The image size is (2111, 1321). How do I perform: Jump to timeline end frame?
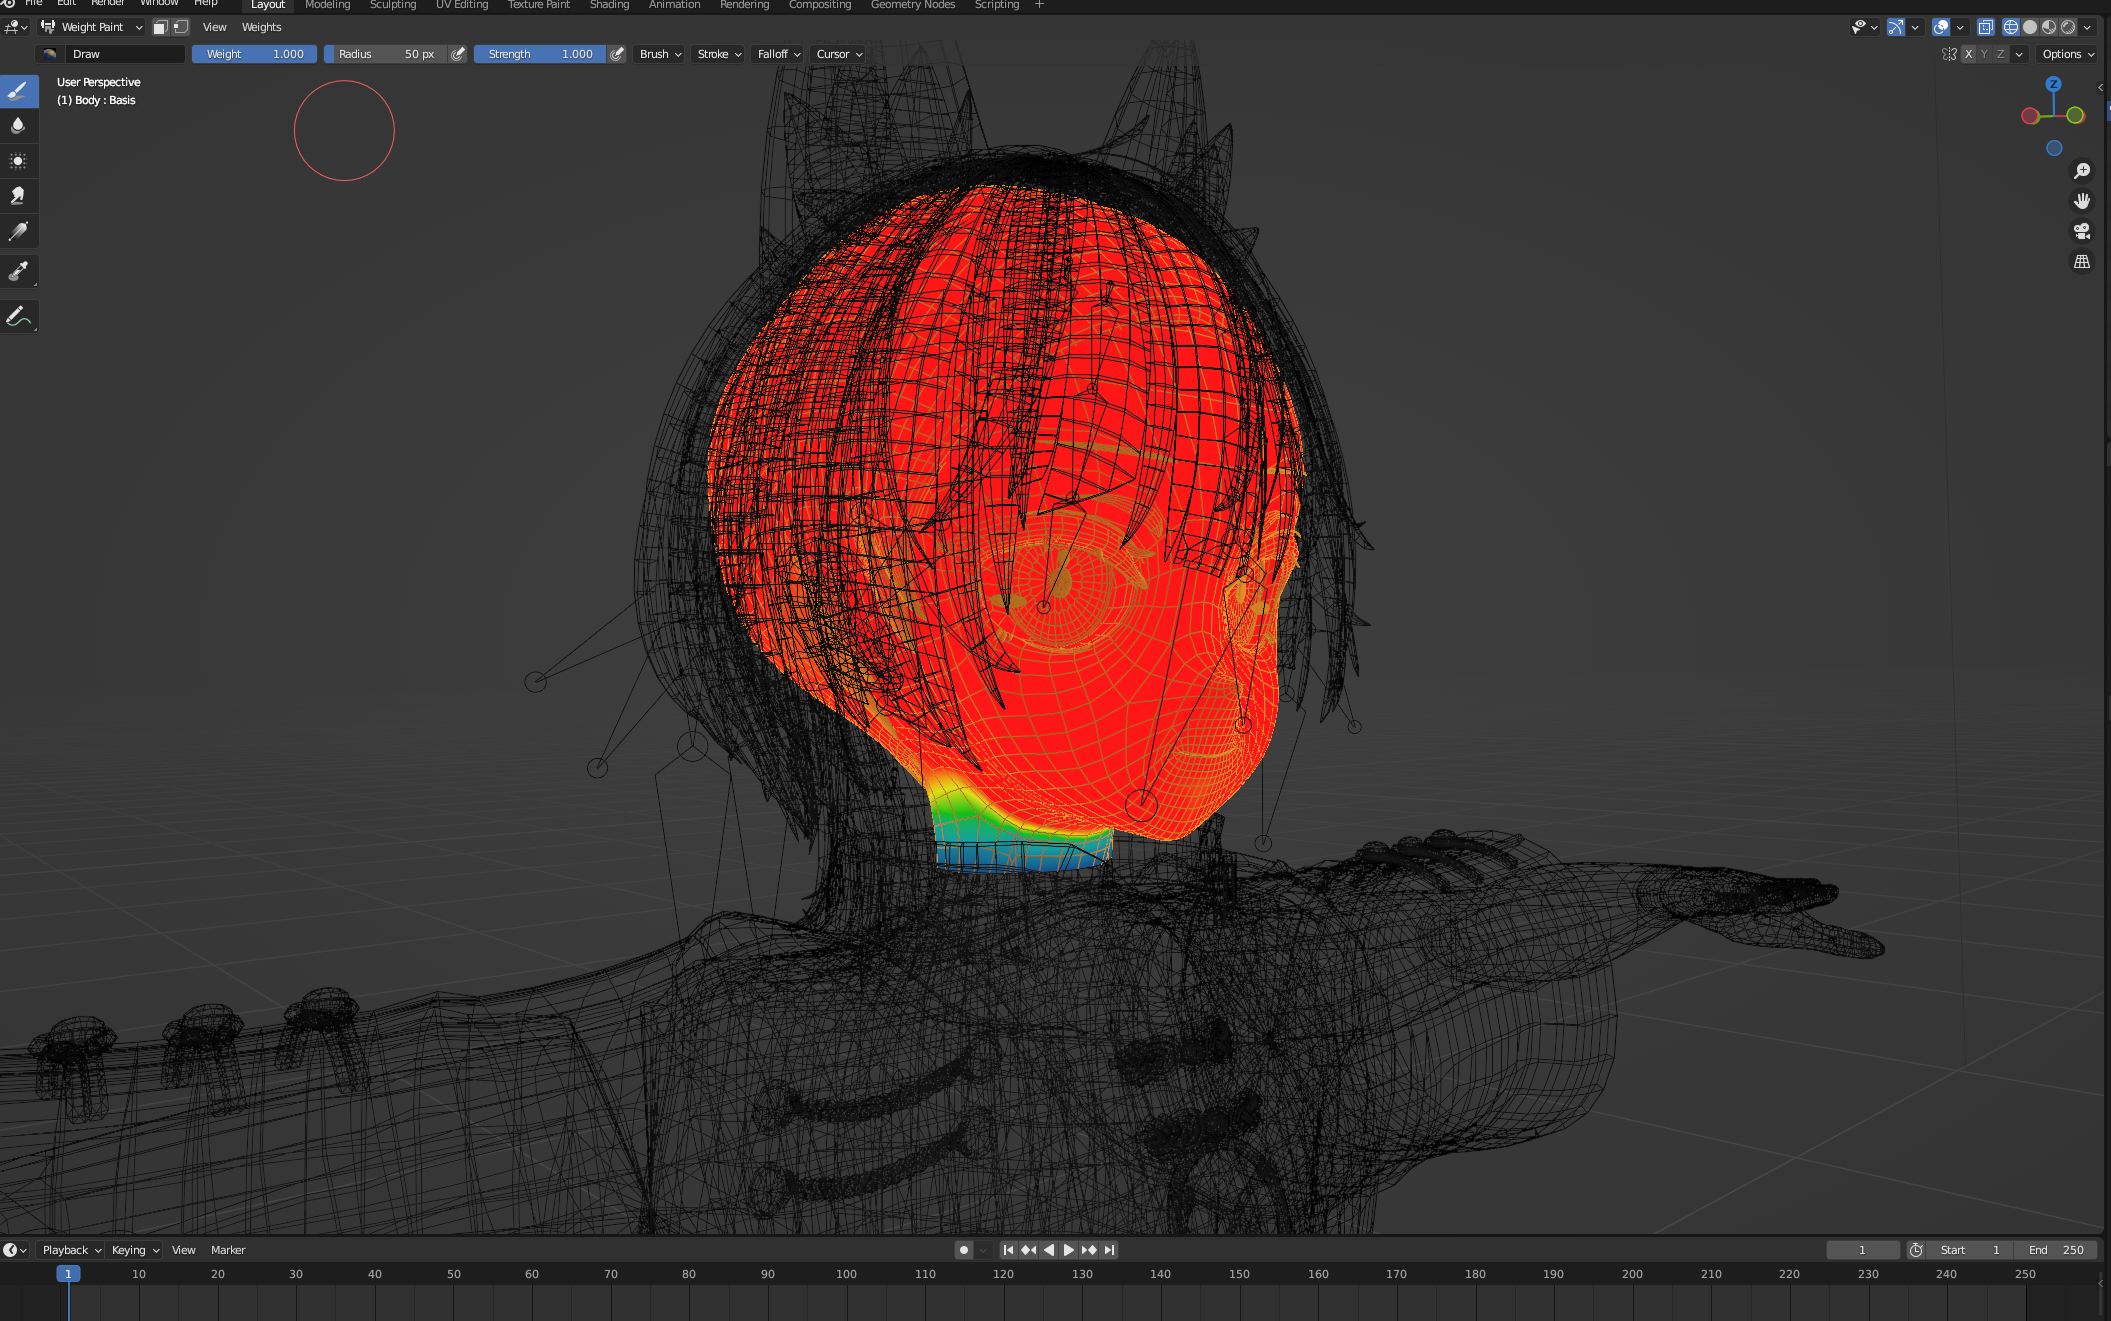(x=1109, y=1250)
